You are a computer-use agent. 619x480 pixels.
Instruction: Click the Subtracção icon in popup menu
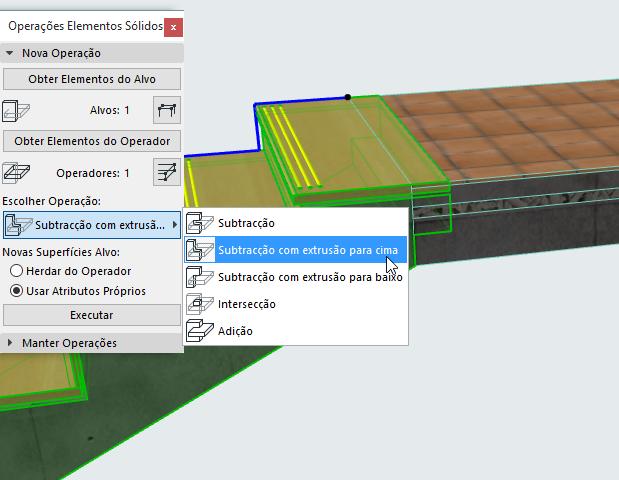(x=200, y=223)
